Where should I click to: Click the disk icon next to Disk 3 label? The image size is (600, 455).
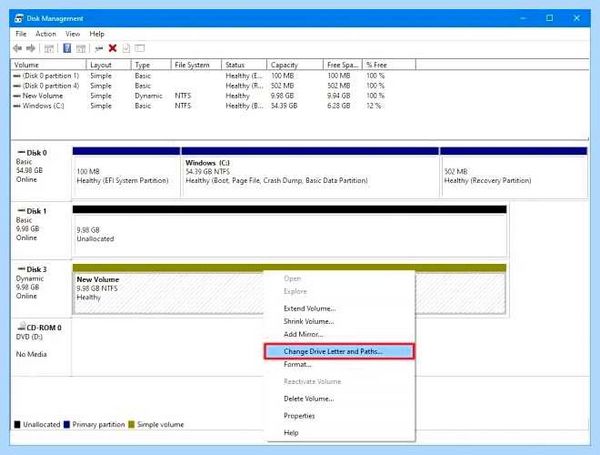pyautogui.click(x=21, y=269)
